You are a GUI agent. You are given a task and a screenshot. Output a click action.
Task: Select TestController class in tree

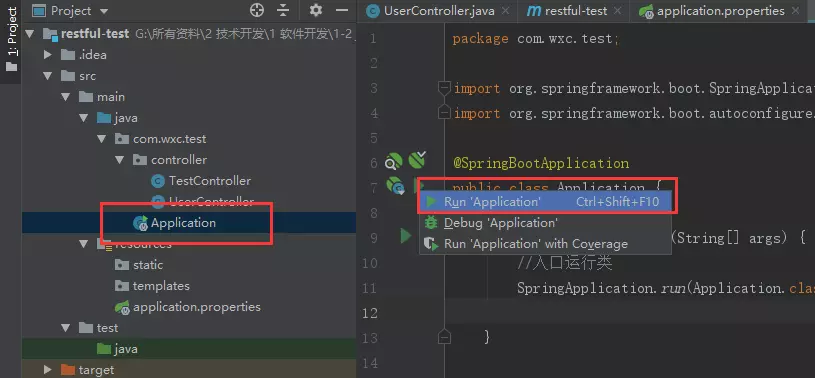209,181
